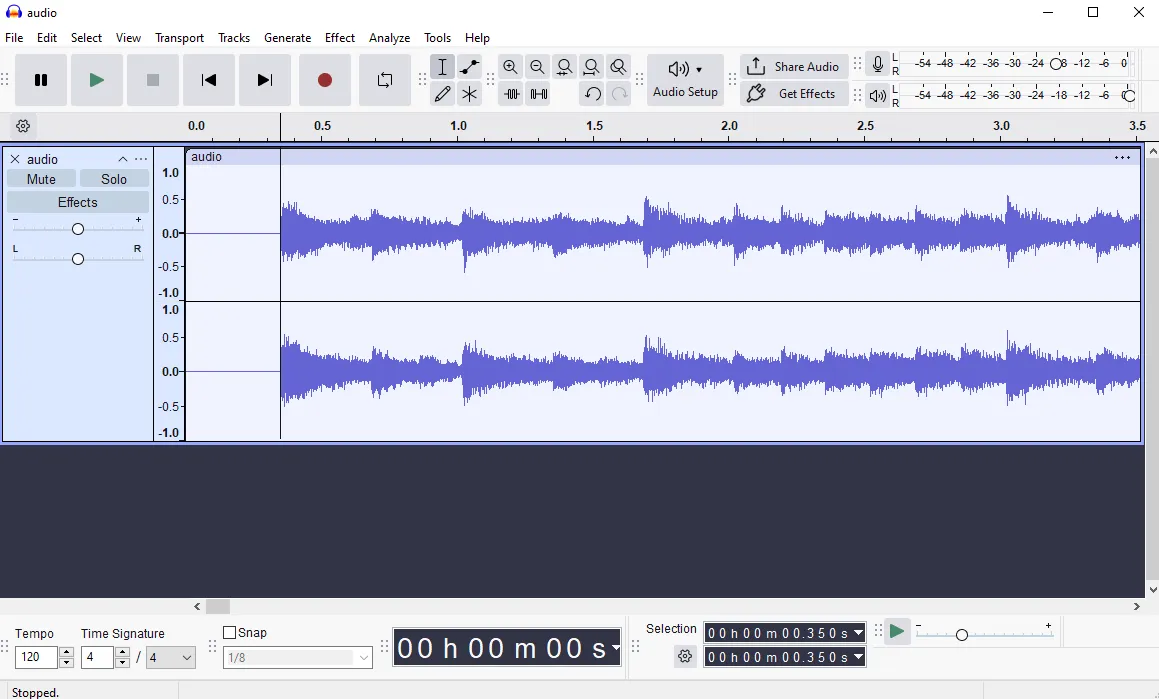The image size is (1159, 699).
Task: Open the Generate menu
Action: point(287,37)
